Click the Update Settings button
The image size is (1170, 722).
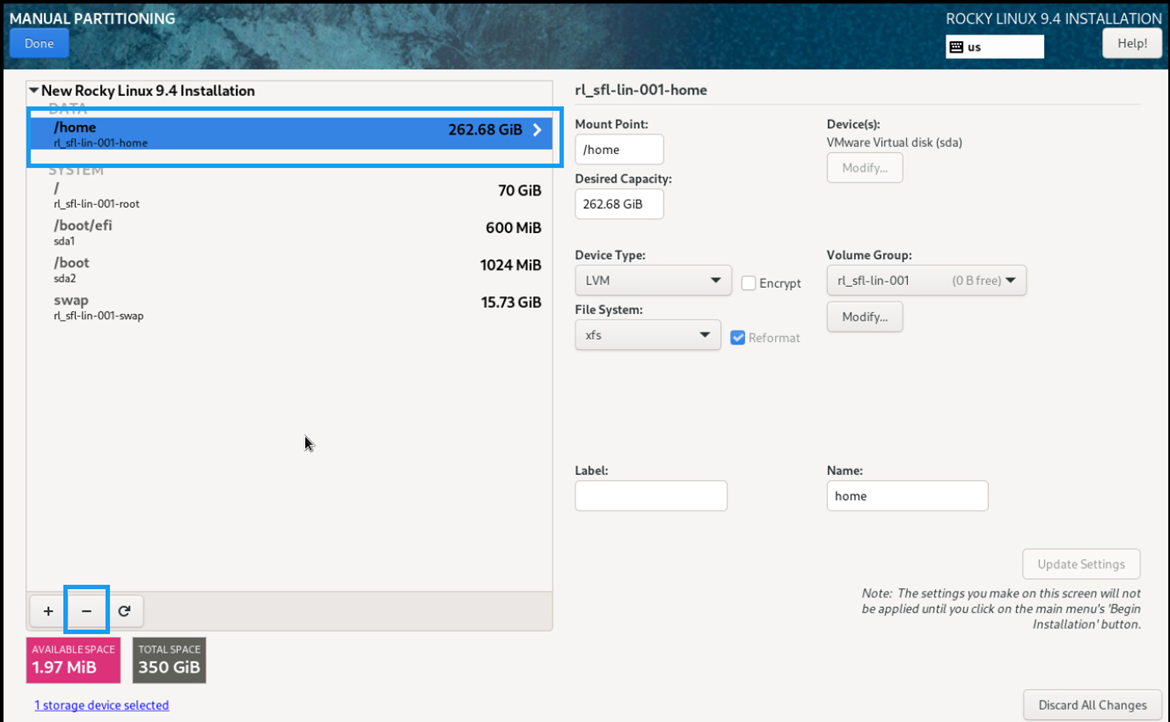(1081, 564)
